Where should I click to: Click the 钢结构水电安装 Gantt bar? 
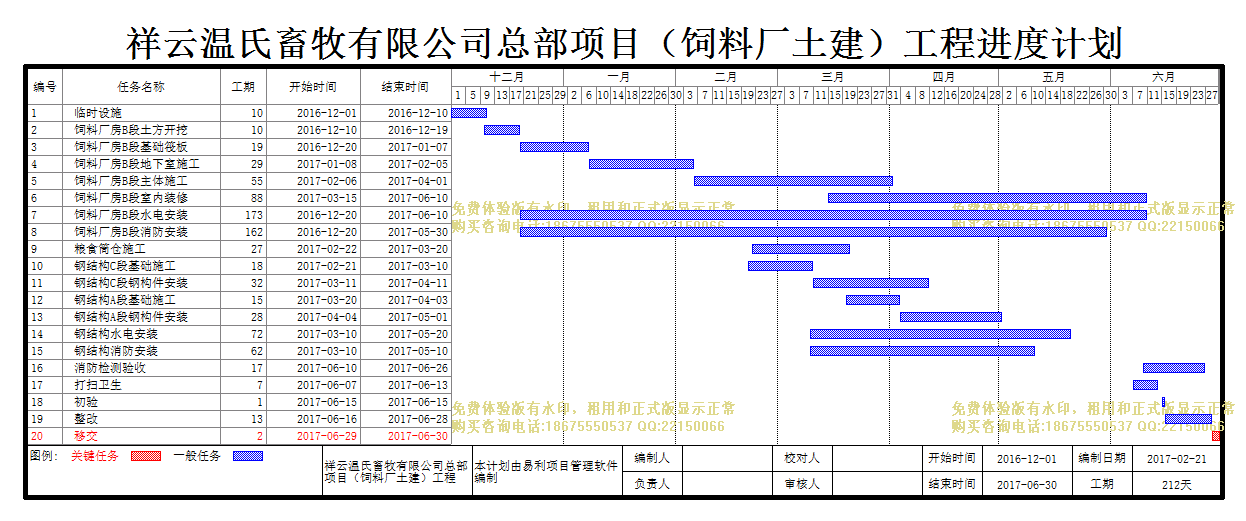(x=940, y=334)
